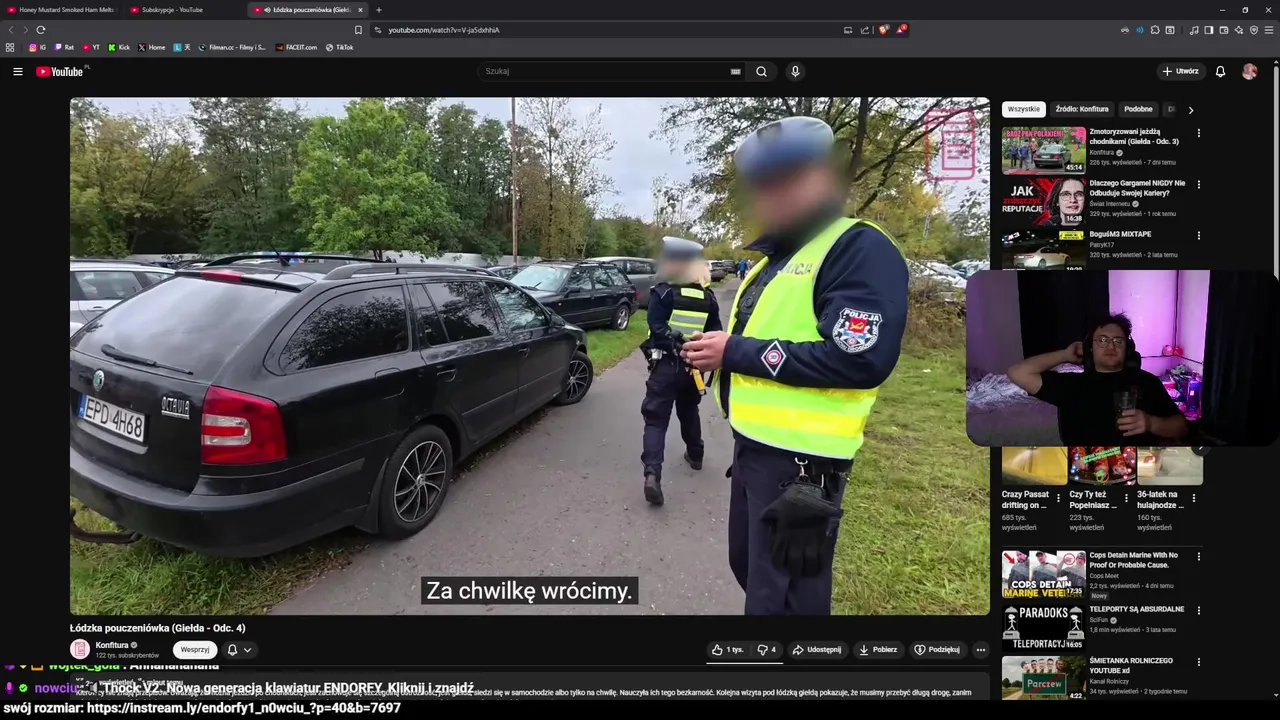Open options for Zmotoryzowani jeżdżą chodnikami video
Screen dimensions: 1280x720
coord(1199,133)
